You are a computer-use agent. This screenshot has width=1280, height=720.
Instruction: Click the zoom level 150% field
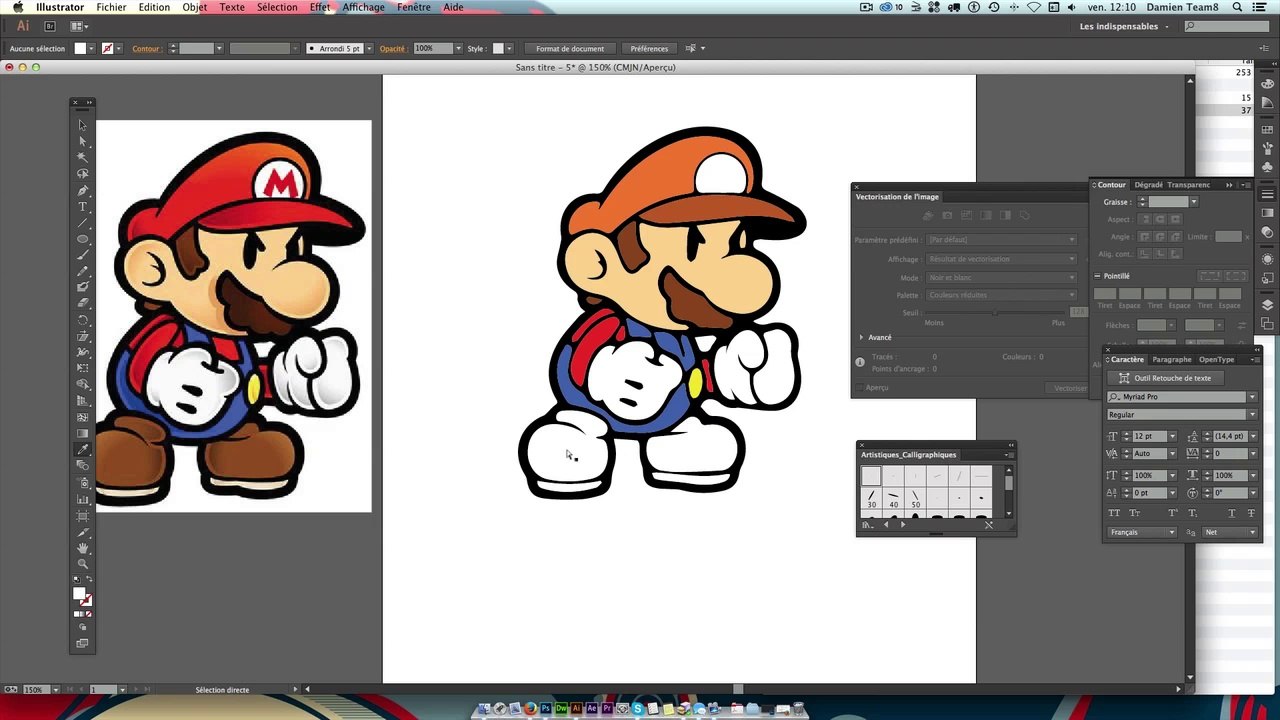(x=34, y=690)
